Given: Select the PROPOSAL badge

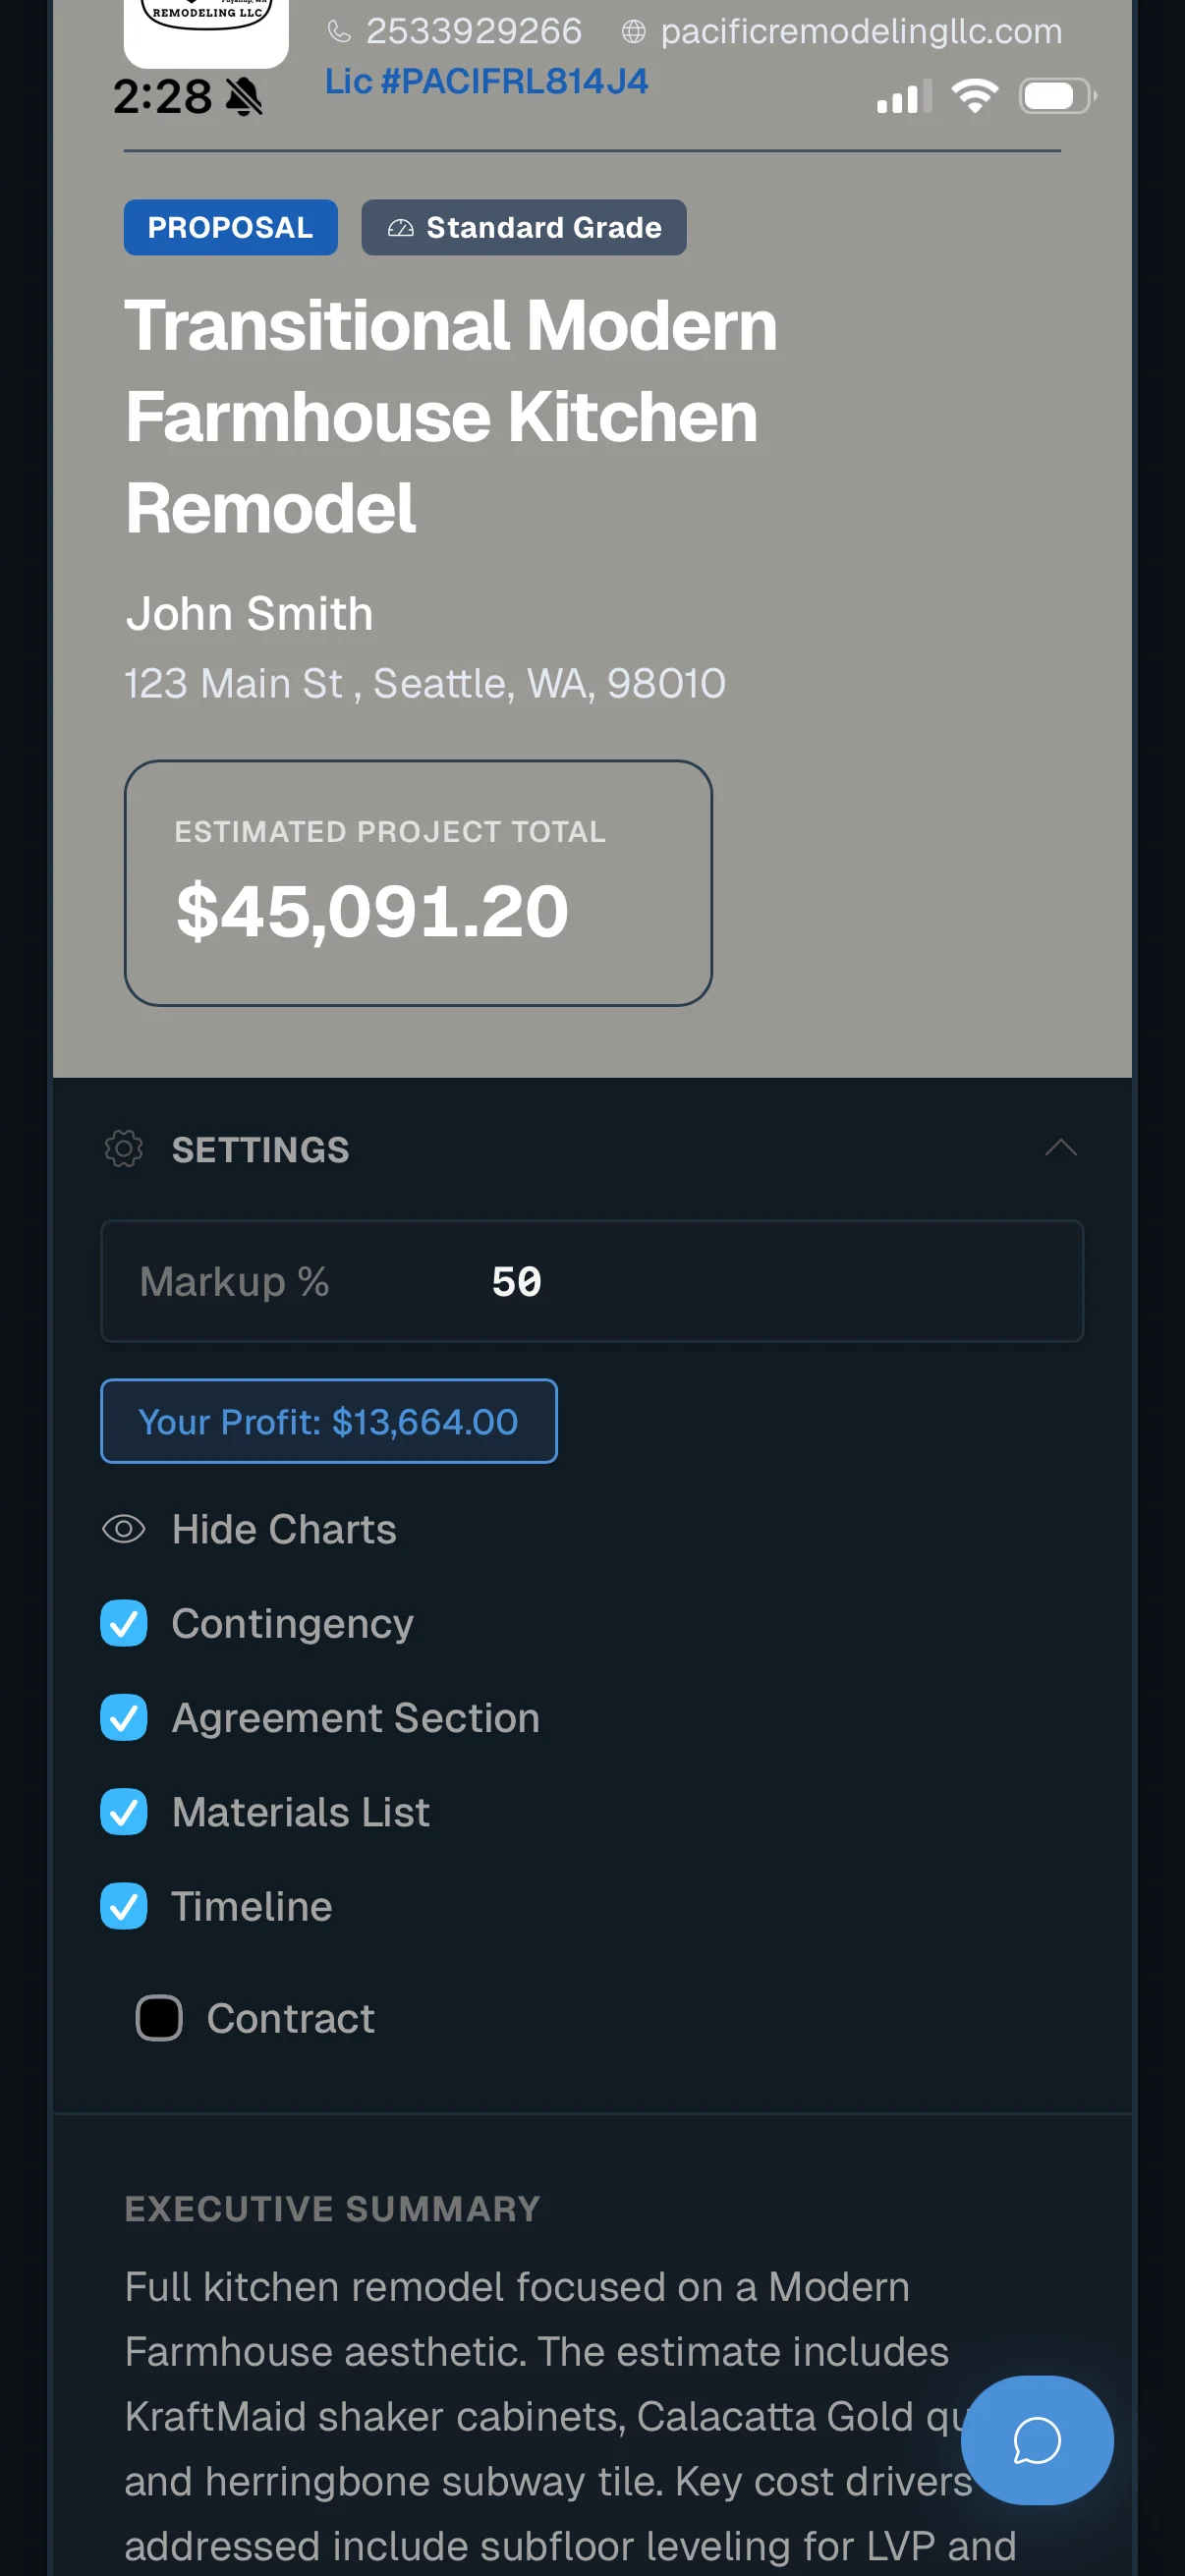Looking at the screenshot, I should (230, 227).
